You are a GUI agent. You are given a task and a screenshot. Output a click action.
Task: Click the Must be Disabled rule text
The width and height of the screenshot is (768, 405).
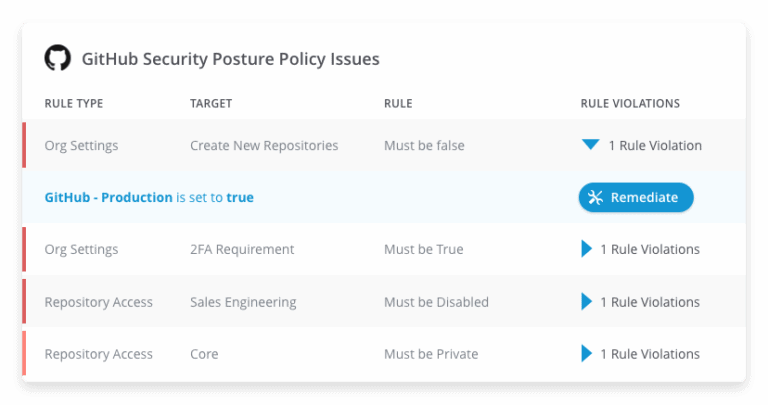point(436,302)
